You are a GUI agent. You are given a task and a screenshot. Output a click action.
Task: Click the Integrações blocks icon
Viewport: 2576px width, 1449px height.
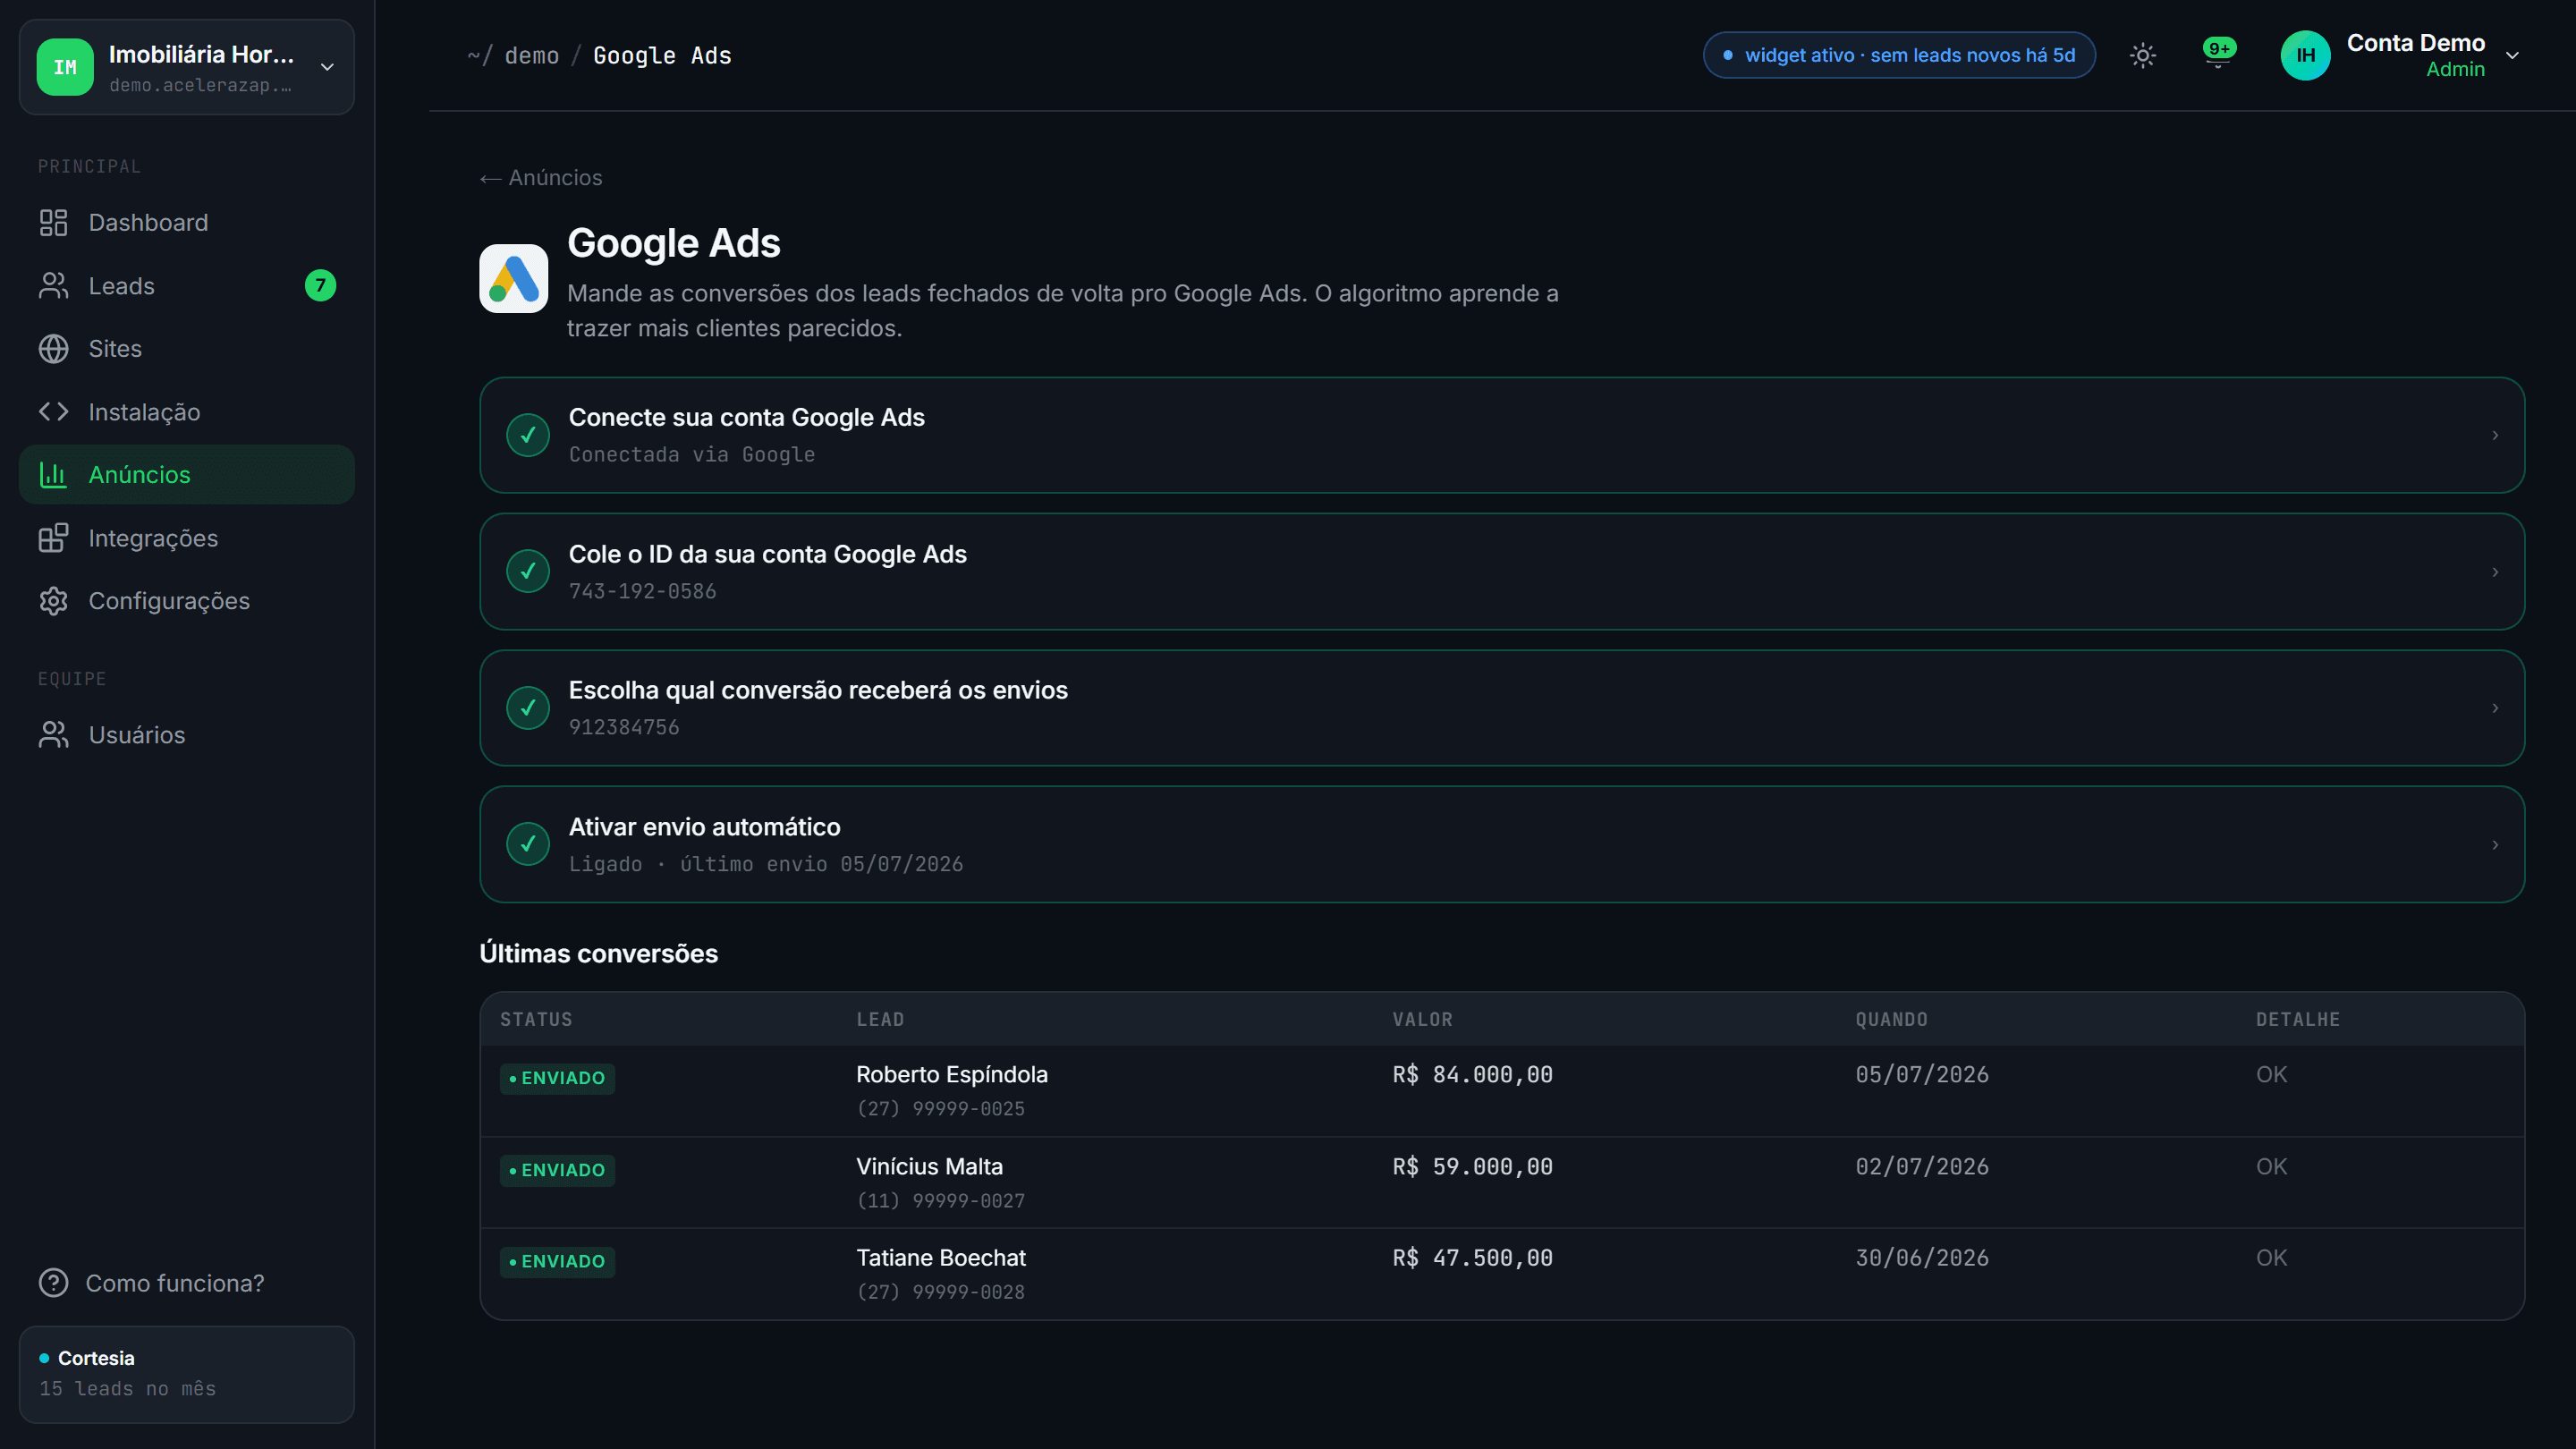tap(53, 538)
